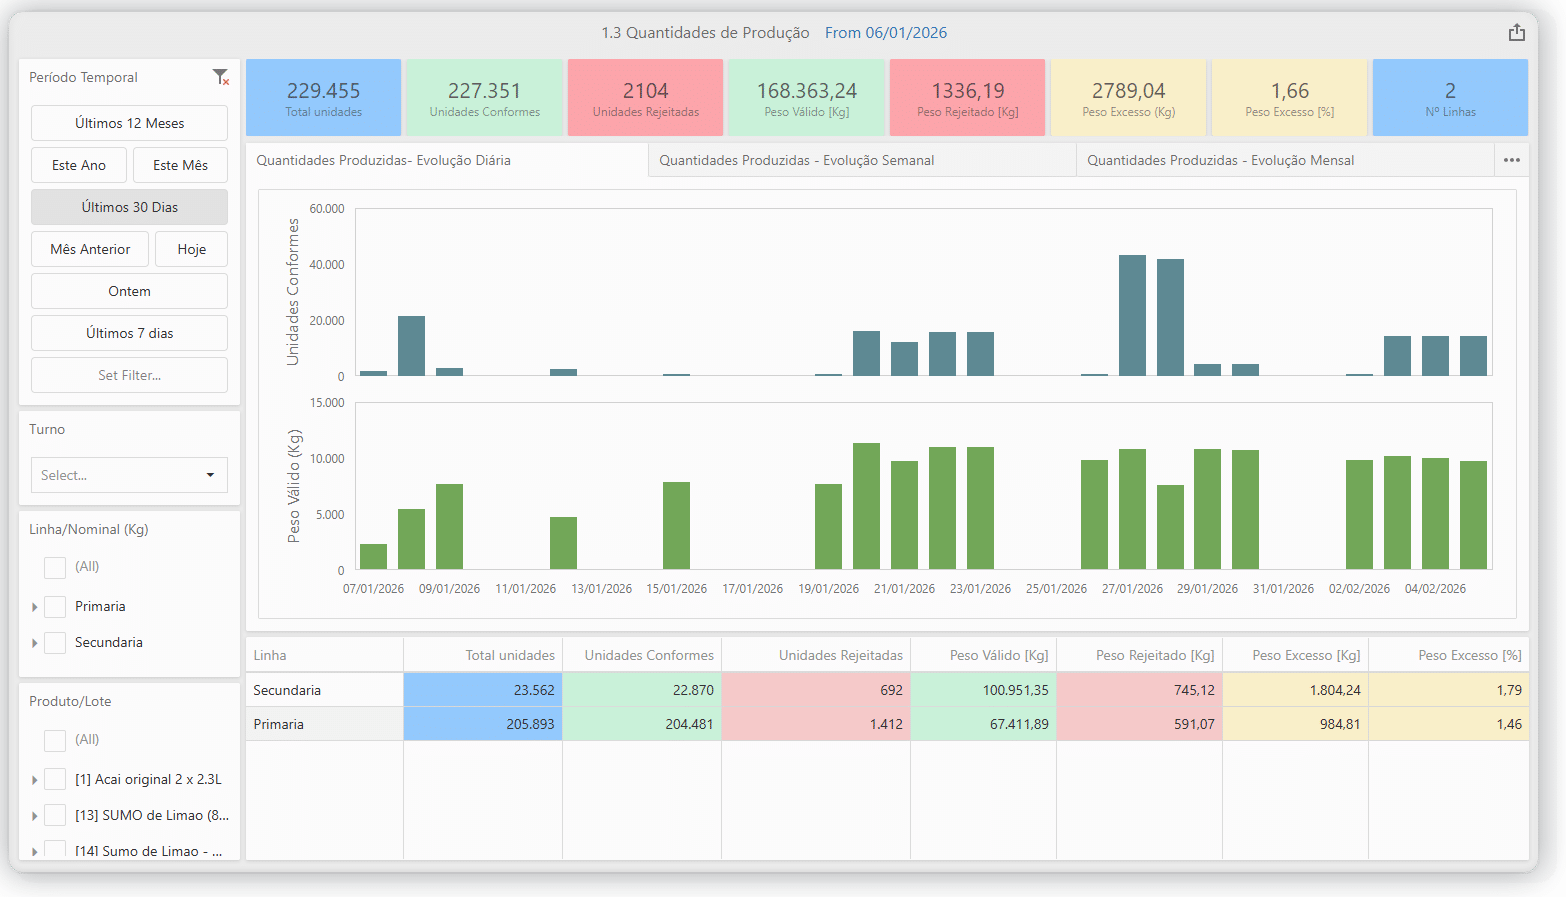This screenshot has width=1566, height=897.
Task: Open the Turno select dropdown
Action: point(129,475)
